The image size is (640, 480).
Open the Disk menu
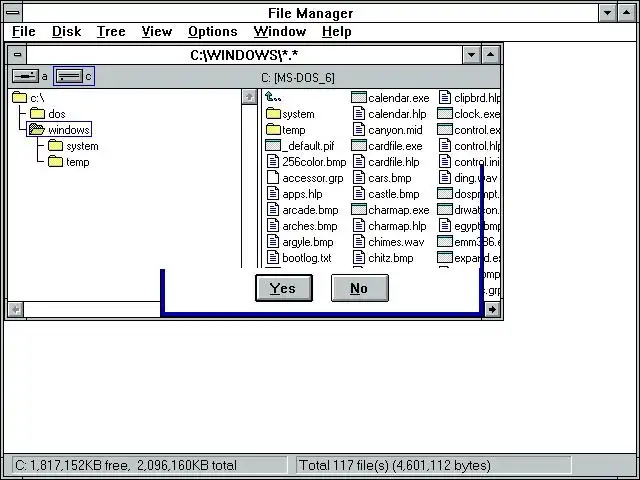tap(67, 31)
